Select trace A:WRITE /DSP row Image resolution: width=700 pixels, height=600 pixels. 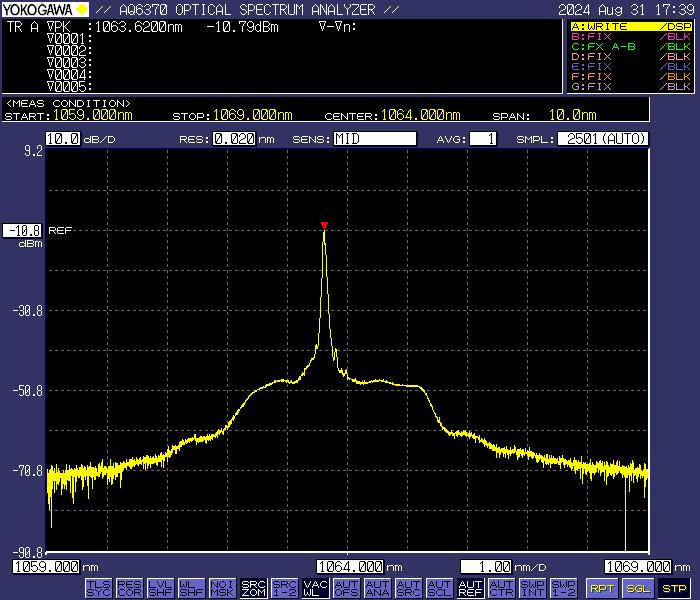[630, 26]
